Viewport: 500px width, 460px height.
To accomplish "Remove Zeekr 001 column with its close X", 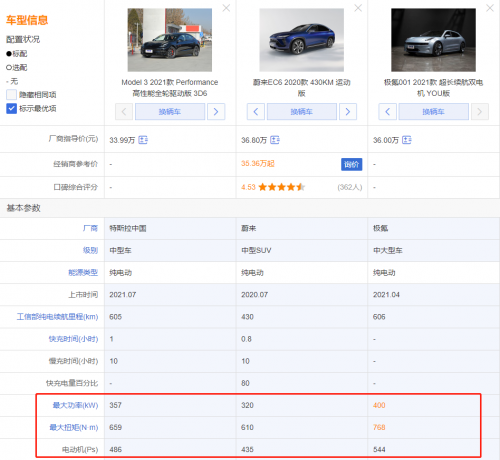I will coord(490,8).
